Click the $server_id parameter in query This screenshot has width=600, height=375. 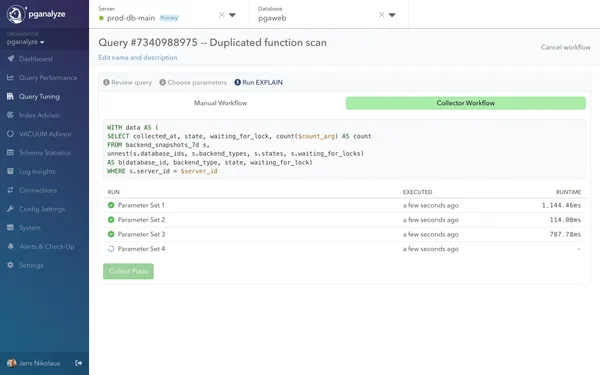[x=199, y=171]
